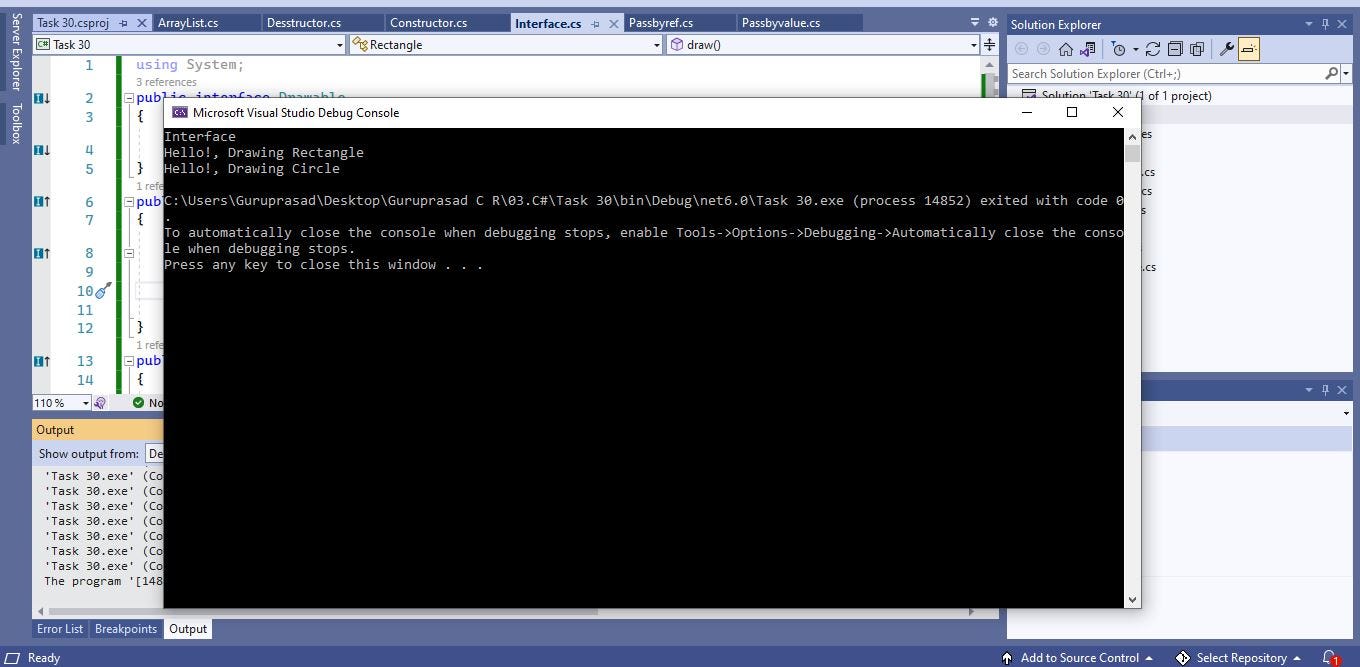The image size is (1360, 667).
Task: Open Server Explorer side tab
Action: click(x=15, y=52)
